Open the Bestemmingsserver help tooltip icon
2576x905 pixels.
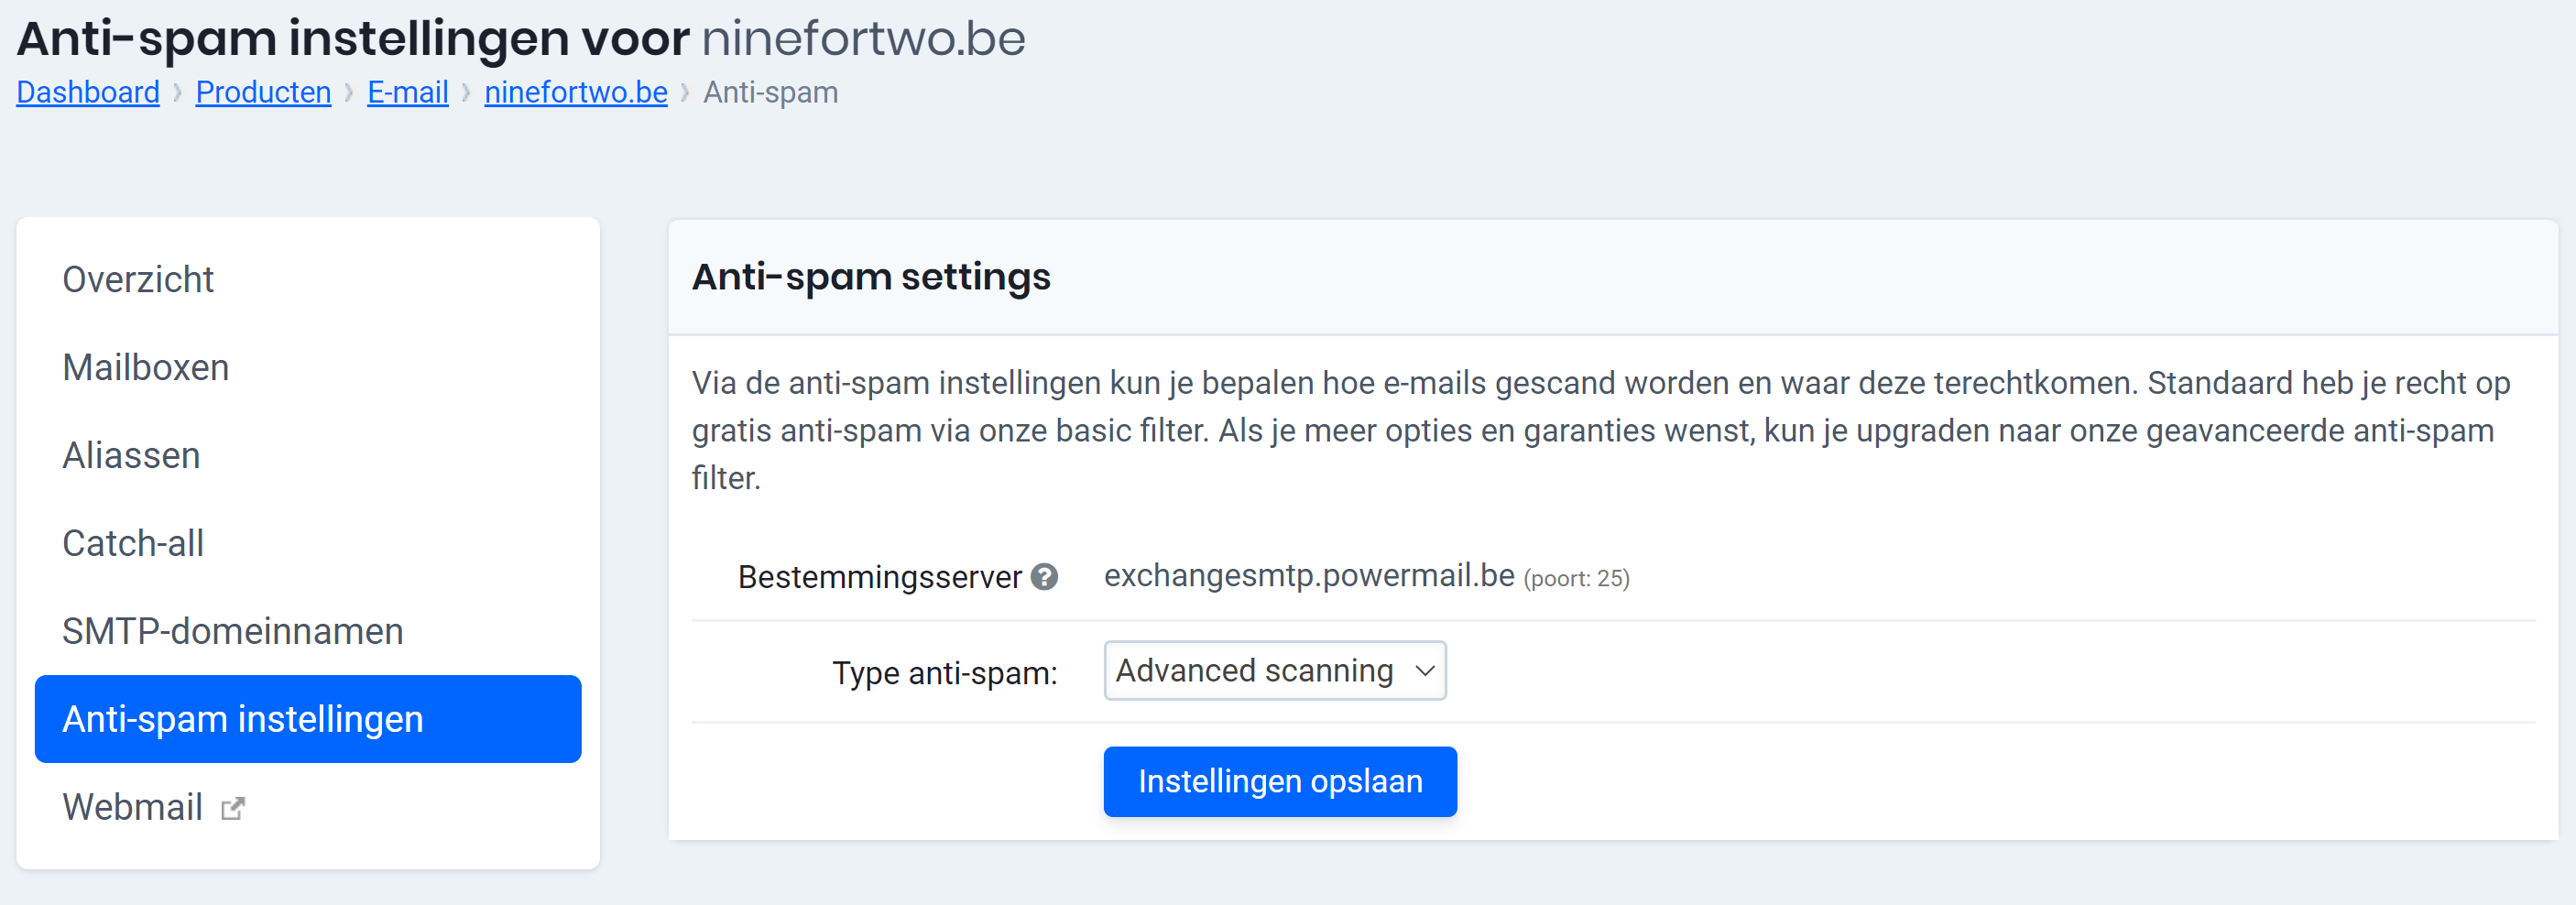click(1044, 577)
